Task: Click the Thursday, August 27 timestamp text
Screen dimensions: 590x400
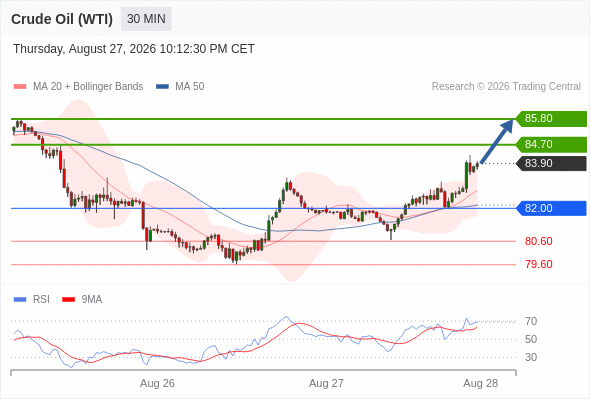Action: [x=134, y=49]
